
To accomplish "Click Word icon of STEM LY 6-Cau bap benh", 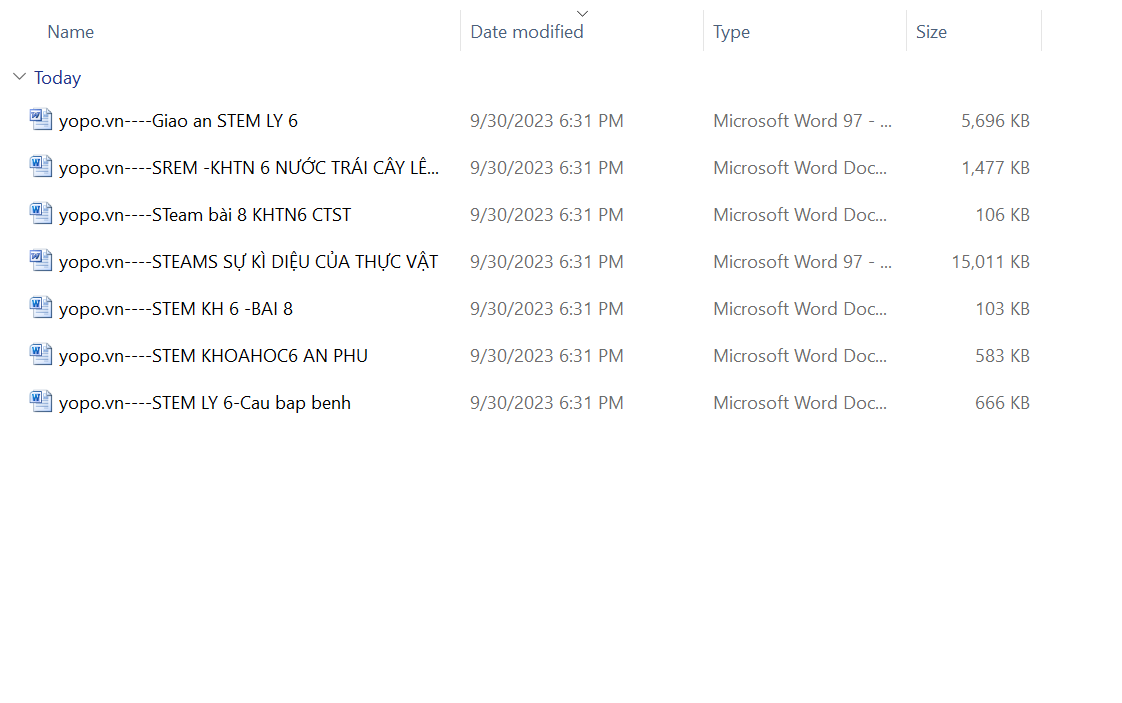I will click(41, 402).
